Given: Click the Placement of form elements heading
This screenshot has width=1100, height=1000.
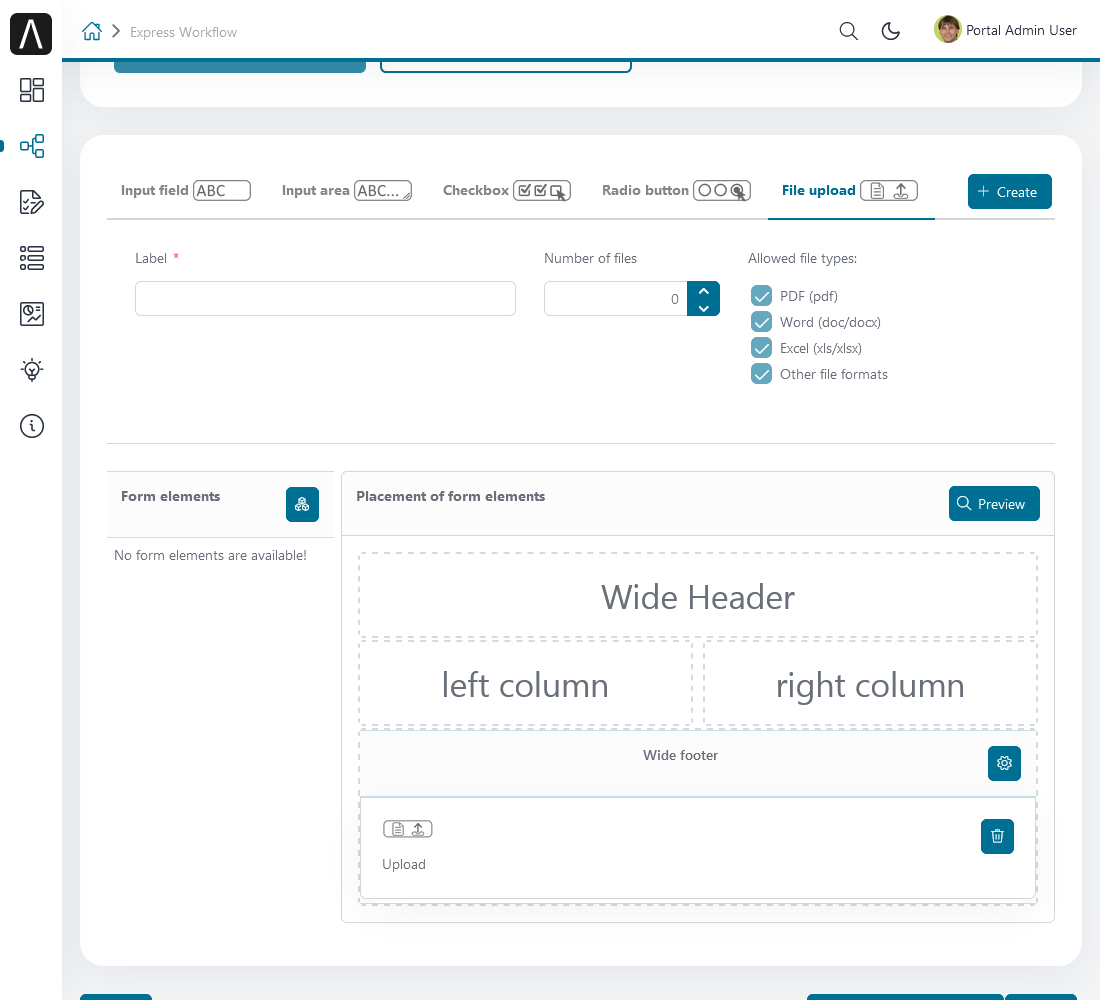Looking at the screenshot, I should [x=450, y=497].
